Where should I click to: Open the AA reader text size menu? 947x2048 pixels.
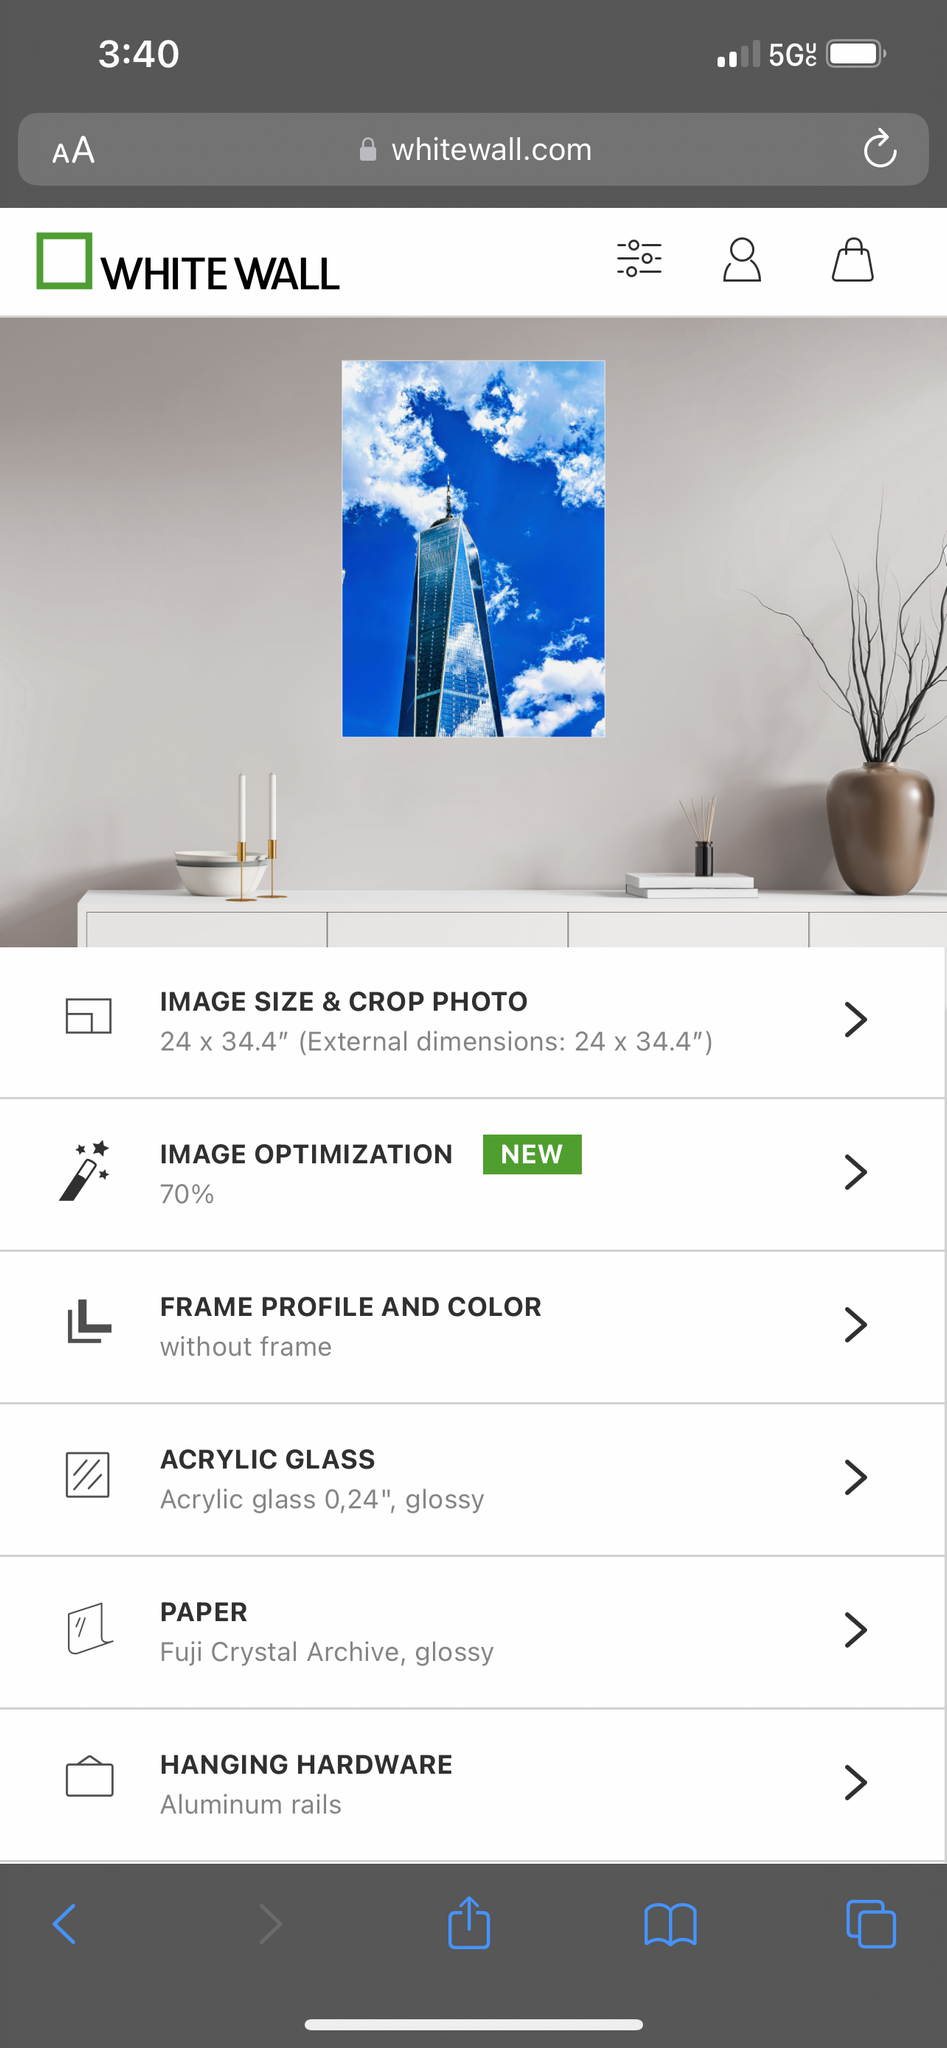(x=74, y=150)
